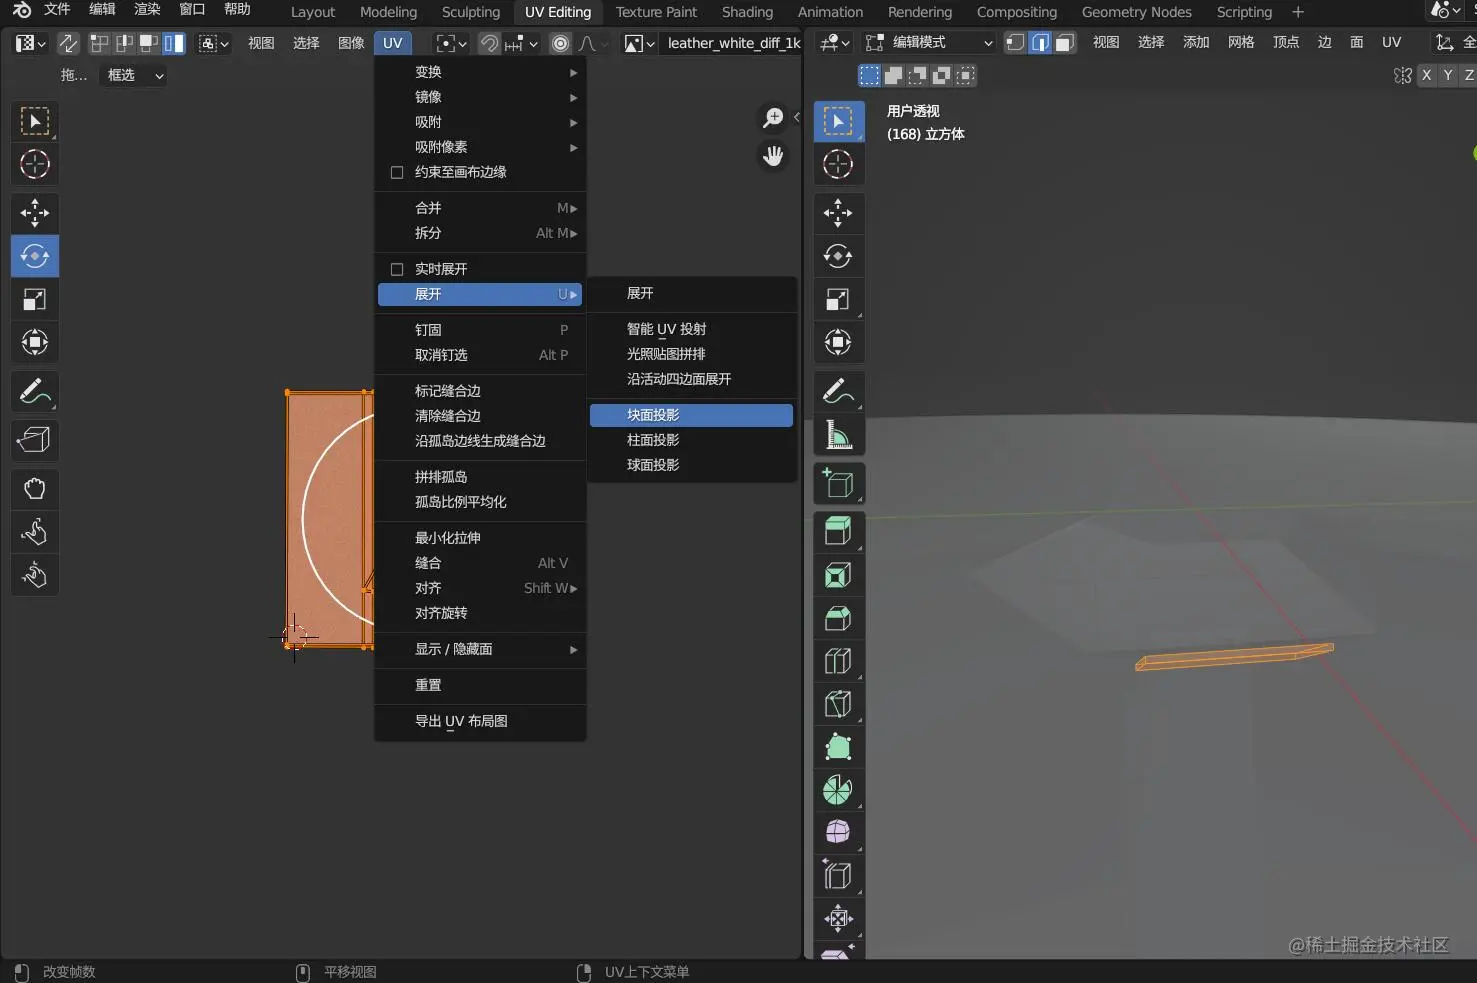The height and width of the screenshot is (983, 1477).
Task: Select 标记缝合边 menu entry
Action: tap(481, 391)
